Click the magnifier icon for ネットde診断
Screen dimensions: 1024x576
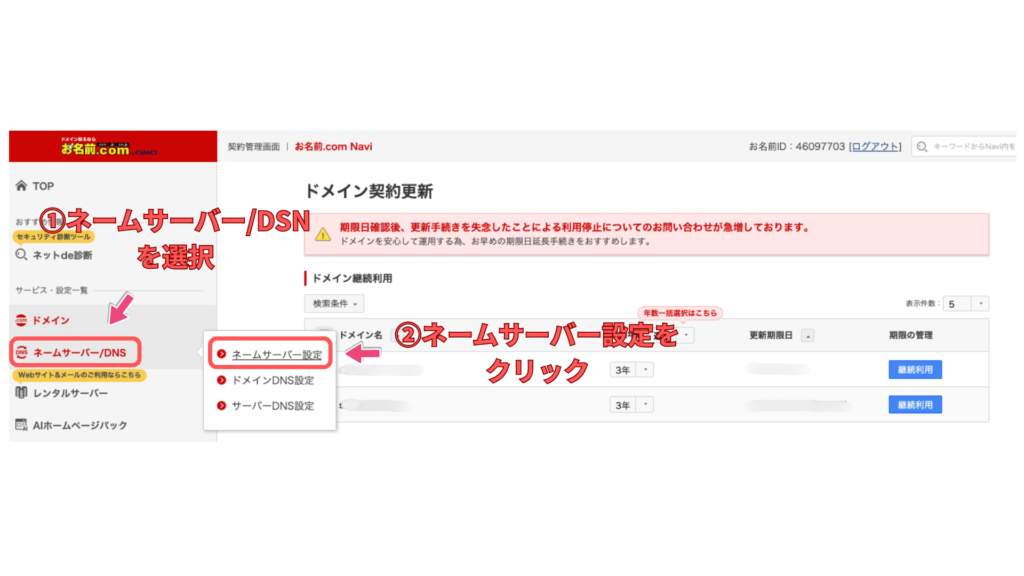click(x=22, y=255)
